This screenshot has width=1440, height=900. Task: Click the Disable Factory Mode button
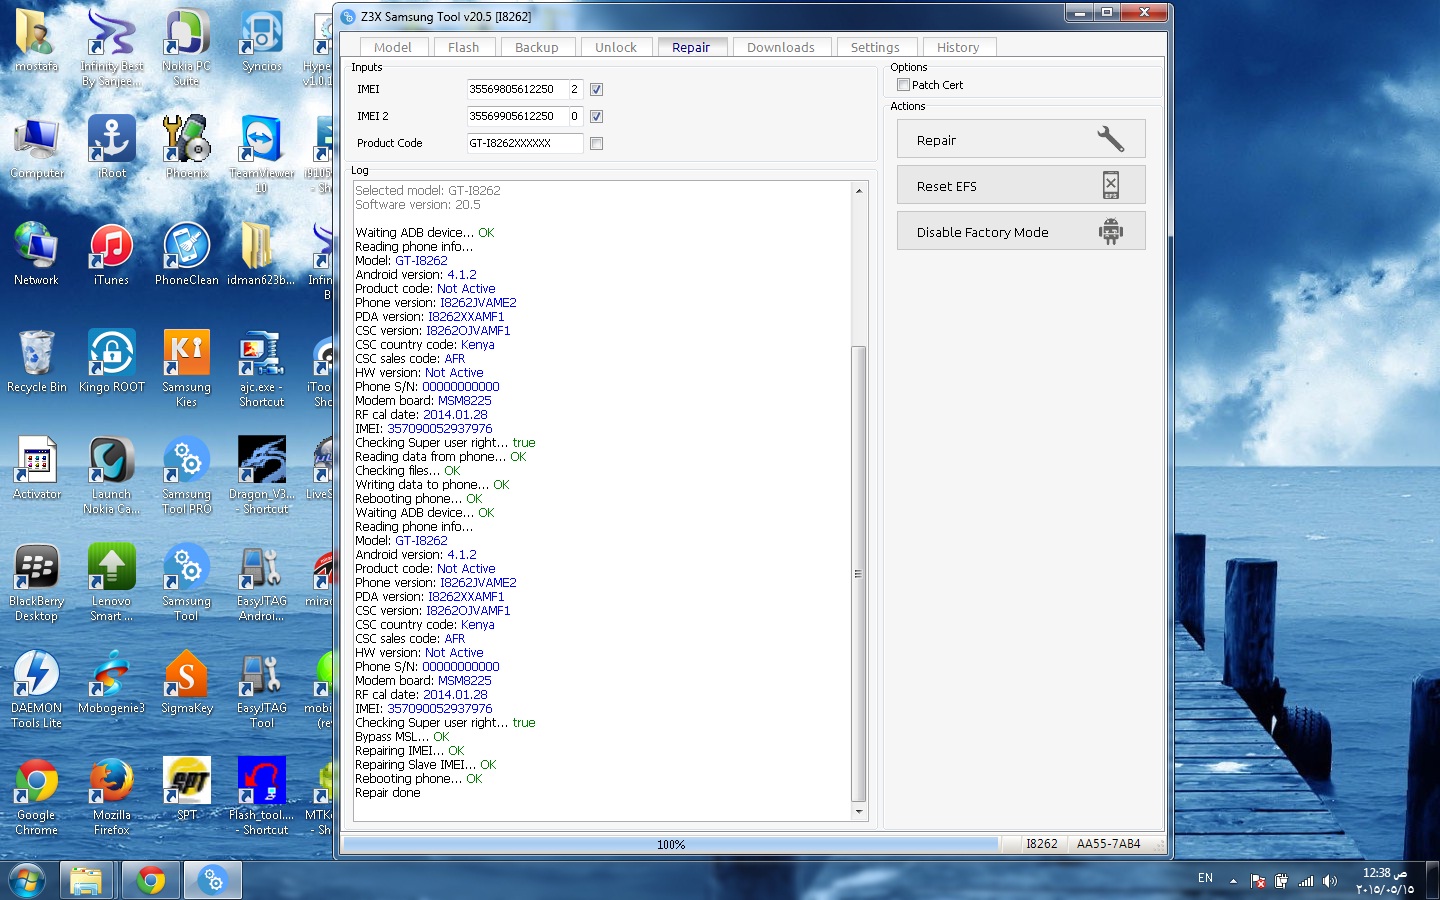pyautogui.click(x=1021, y=231)
